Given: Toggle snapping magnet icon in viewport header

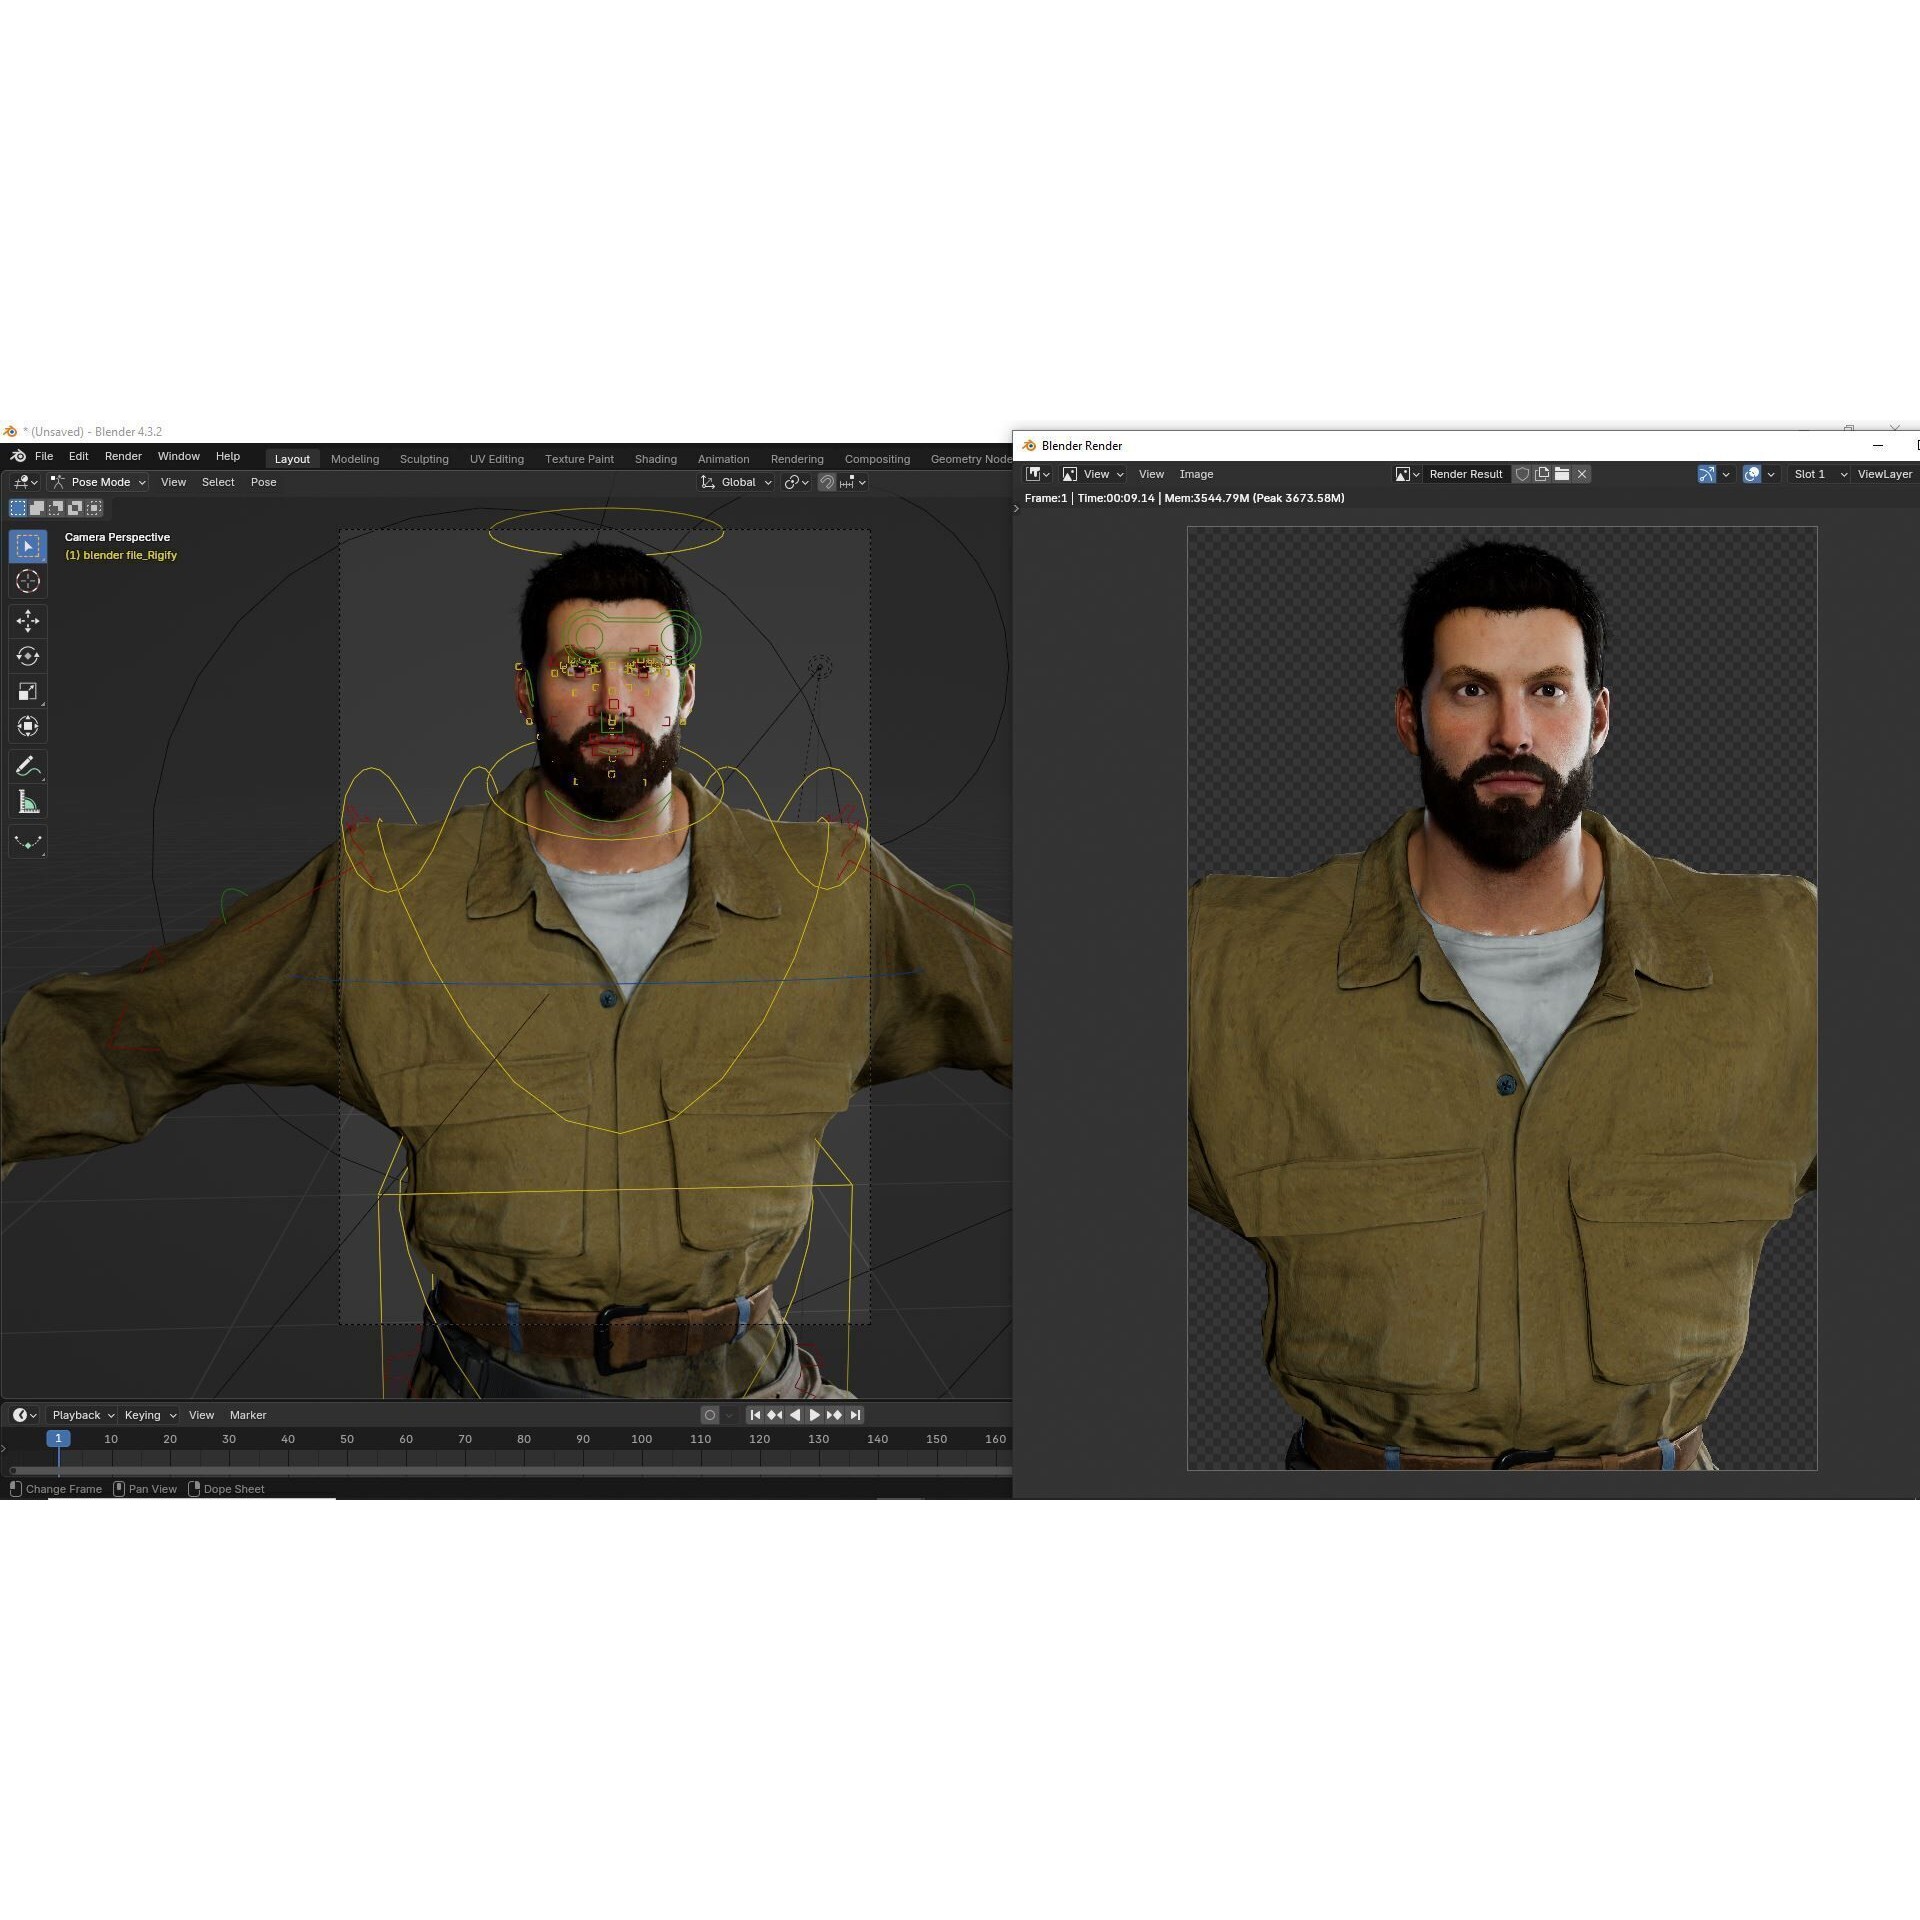Looking at the screenshot, I should coord(827,482).
